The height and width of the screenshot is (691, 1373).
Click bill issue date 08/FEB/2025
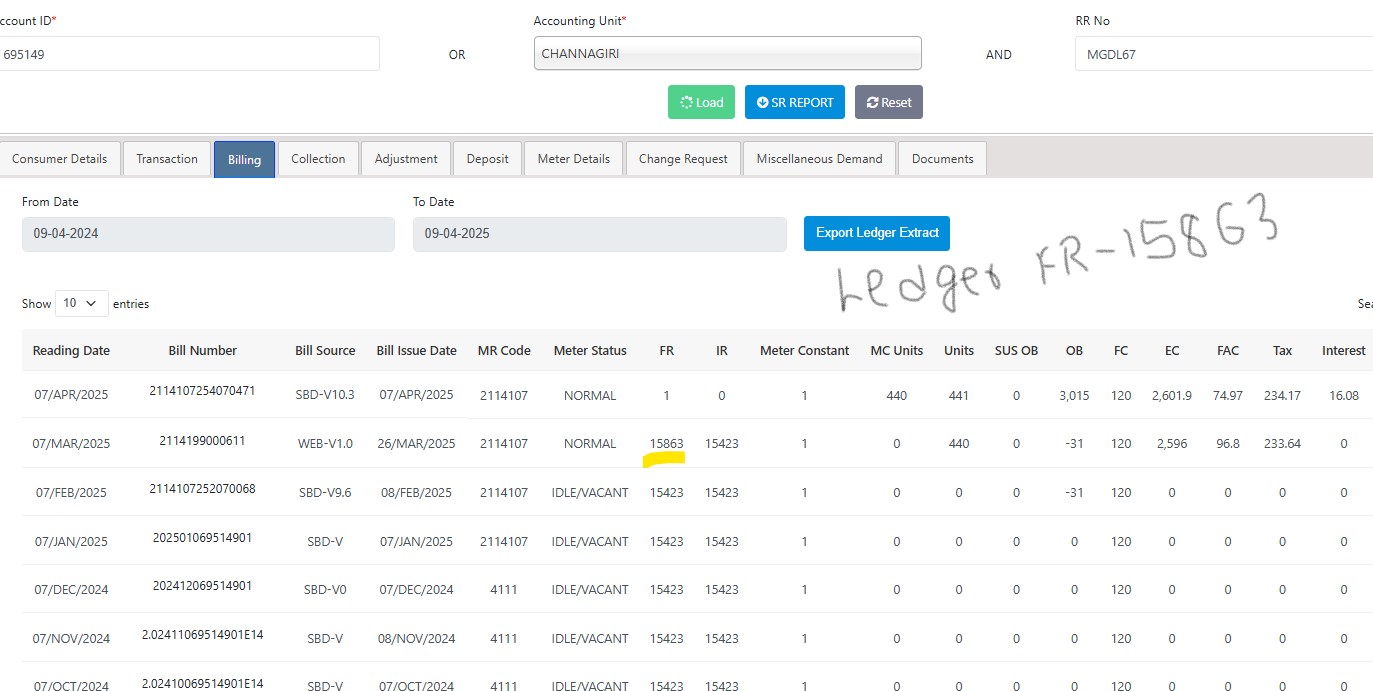click(x=416, y=493)
